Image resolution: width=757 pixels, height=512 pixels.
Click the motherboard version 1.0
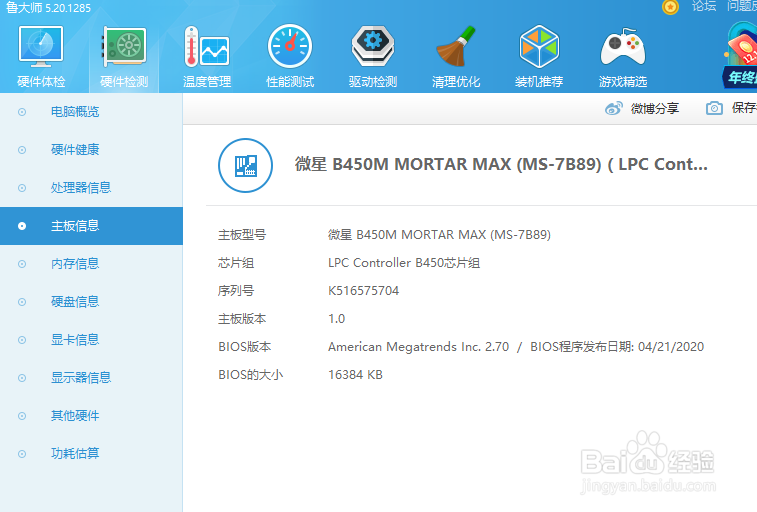point(336,319)
